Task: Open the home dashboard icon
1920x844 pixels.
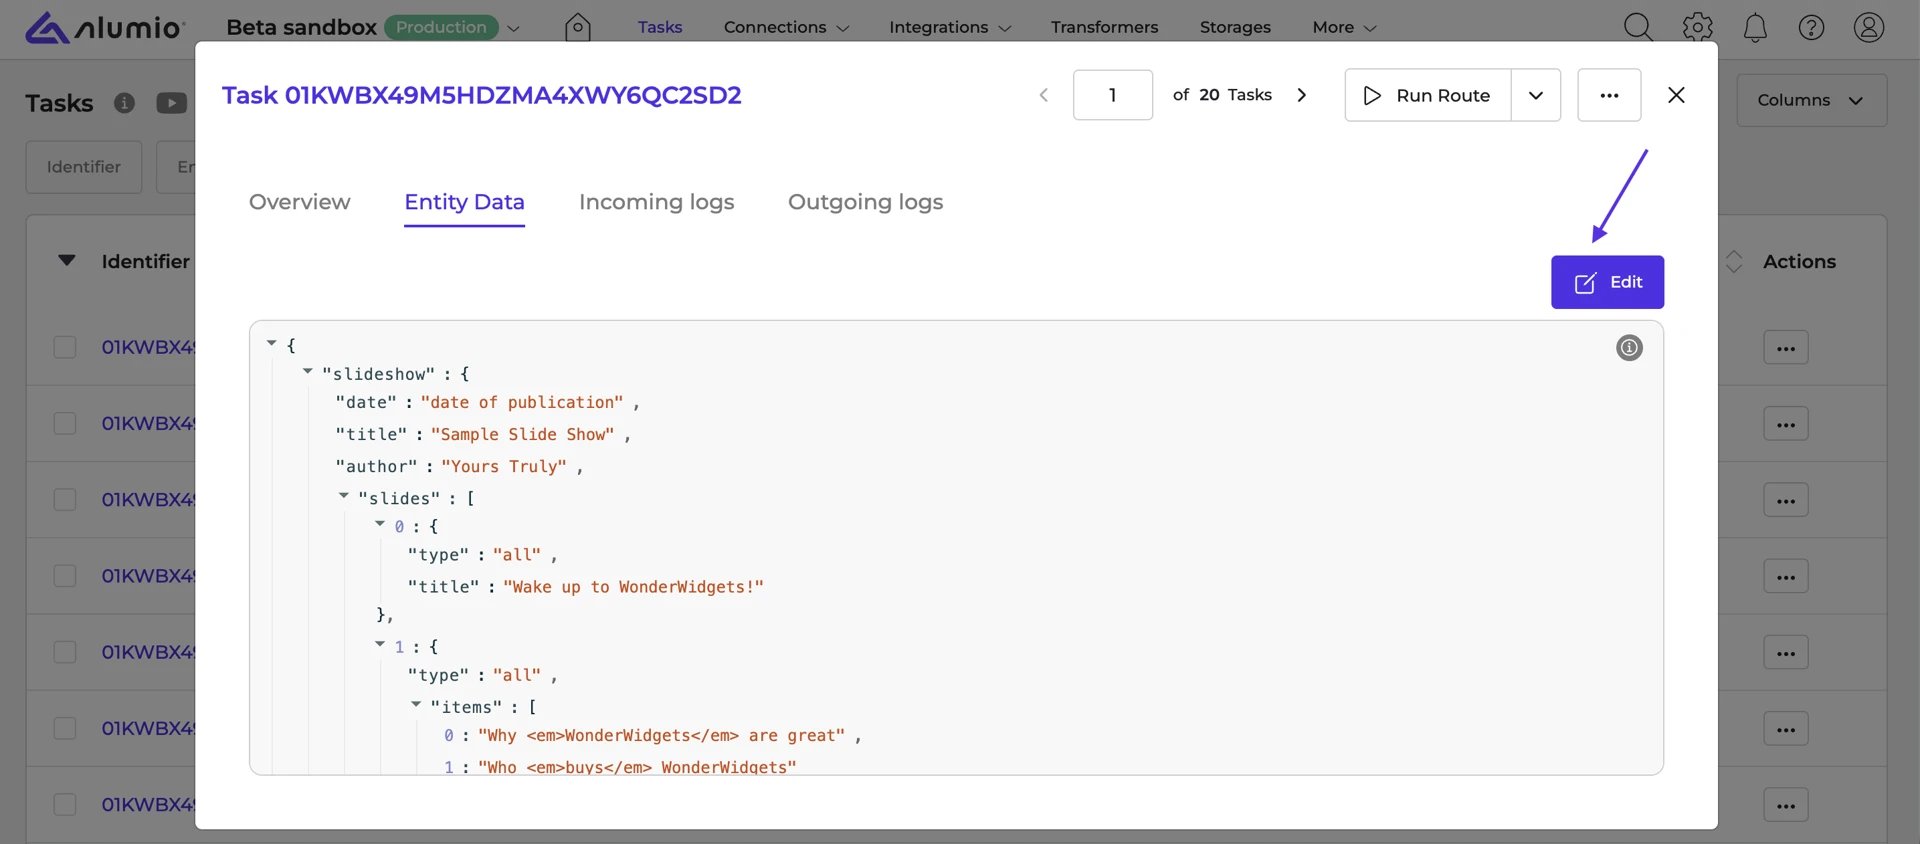Action: (x=578, y=27)
